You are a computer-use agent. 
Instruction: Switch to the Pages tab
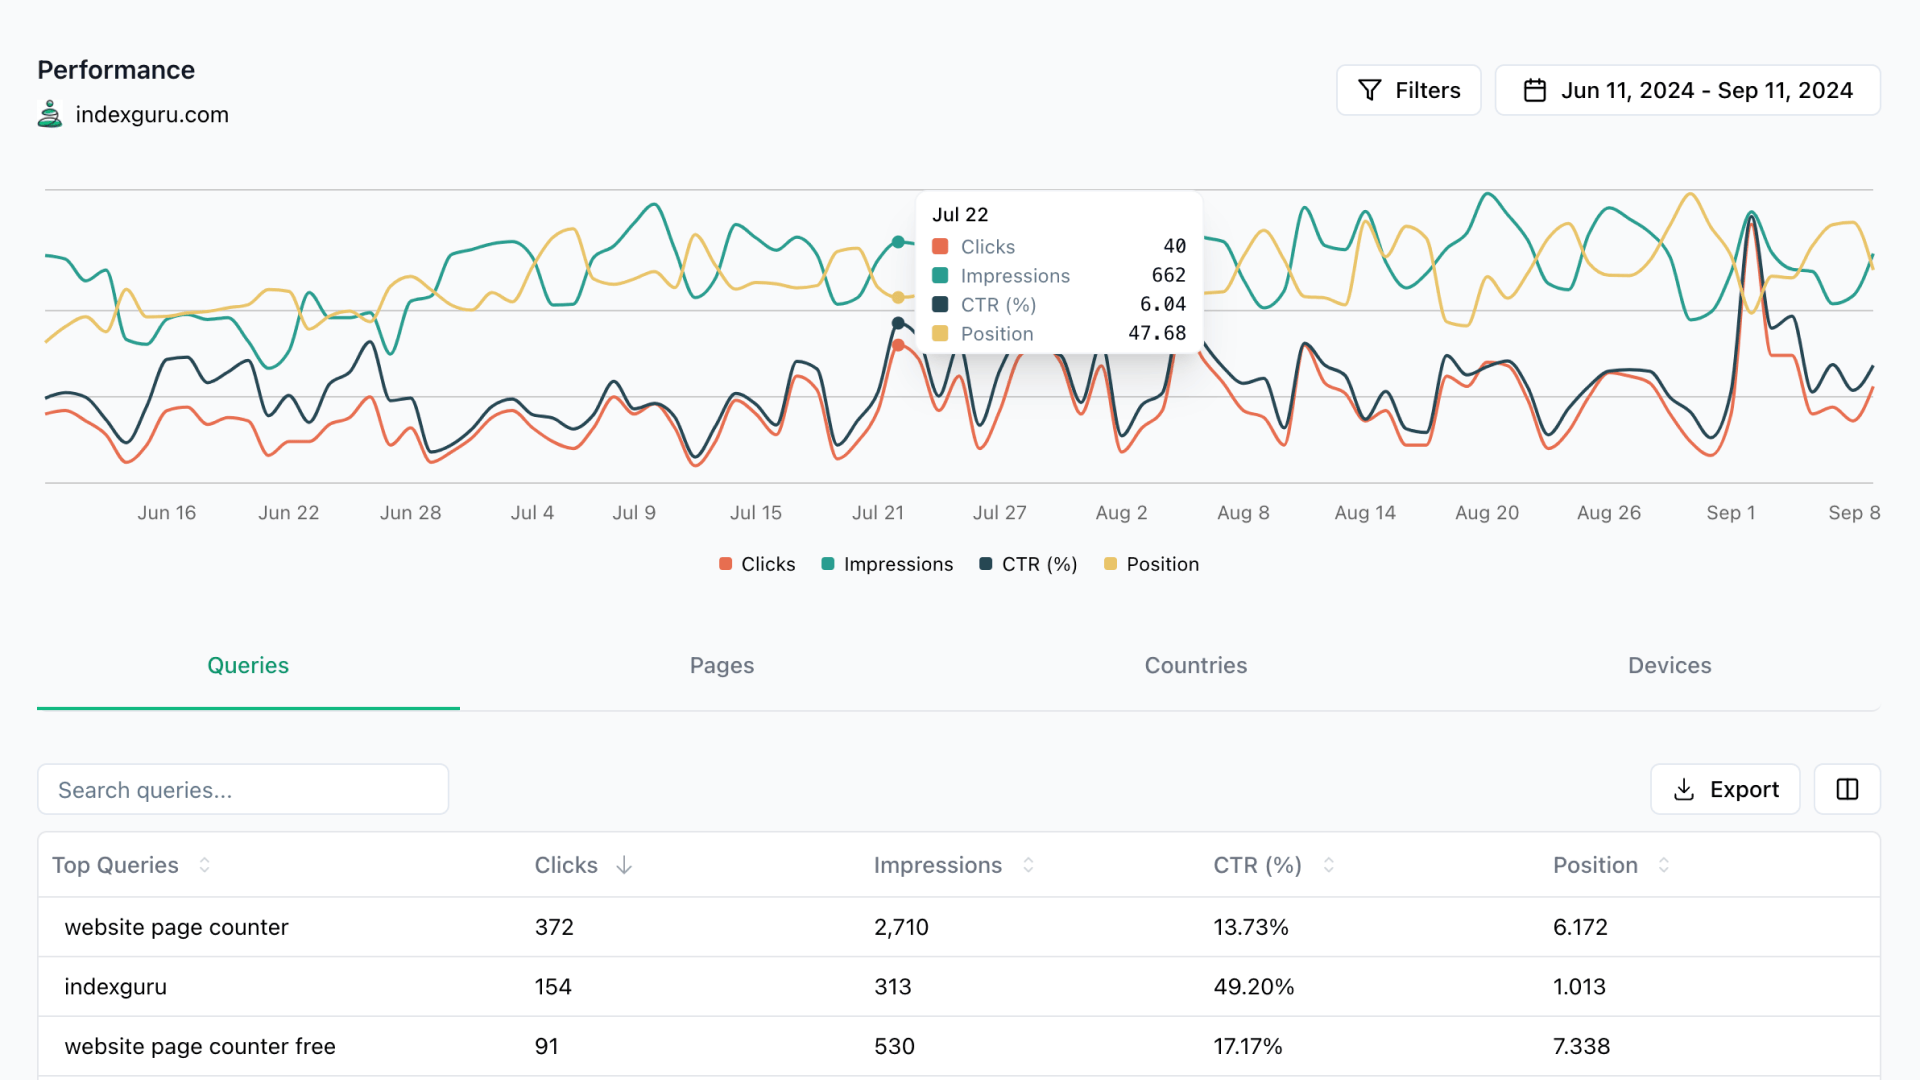721,666
